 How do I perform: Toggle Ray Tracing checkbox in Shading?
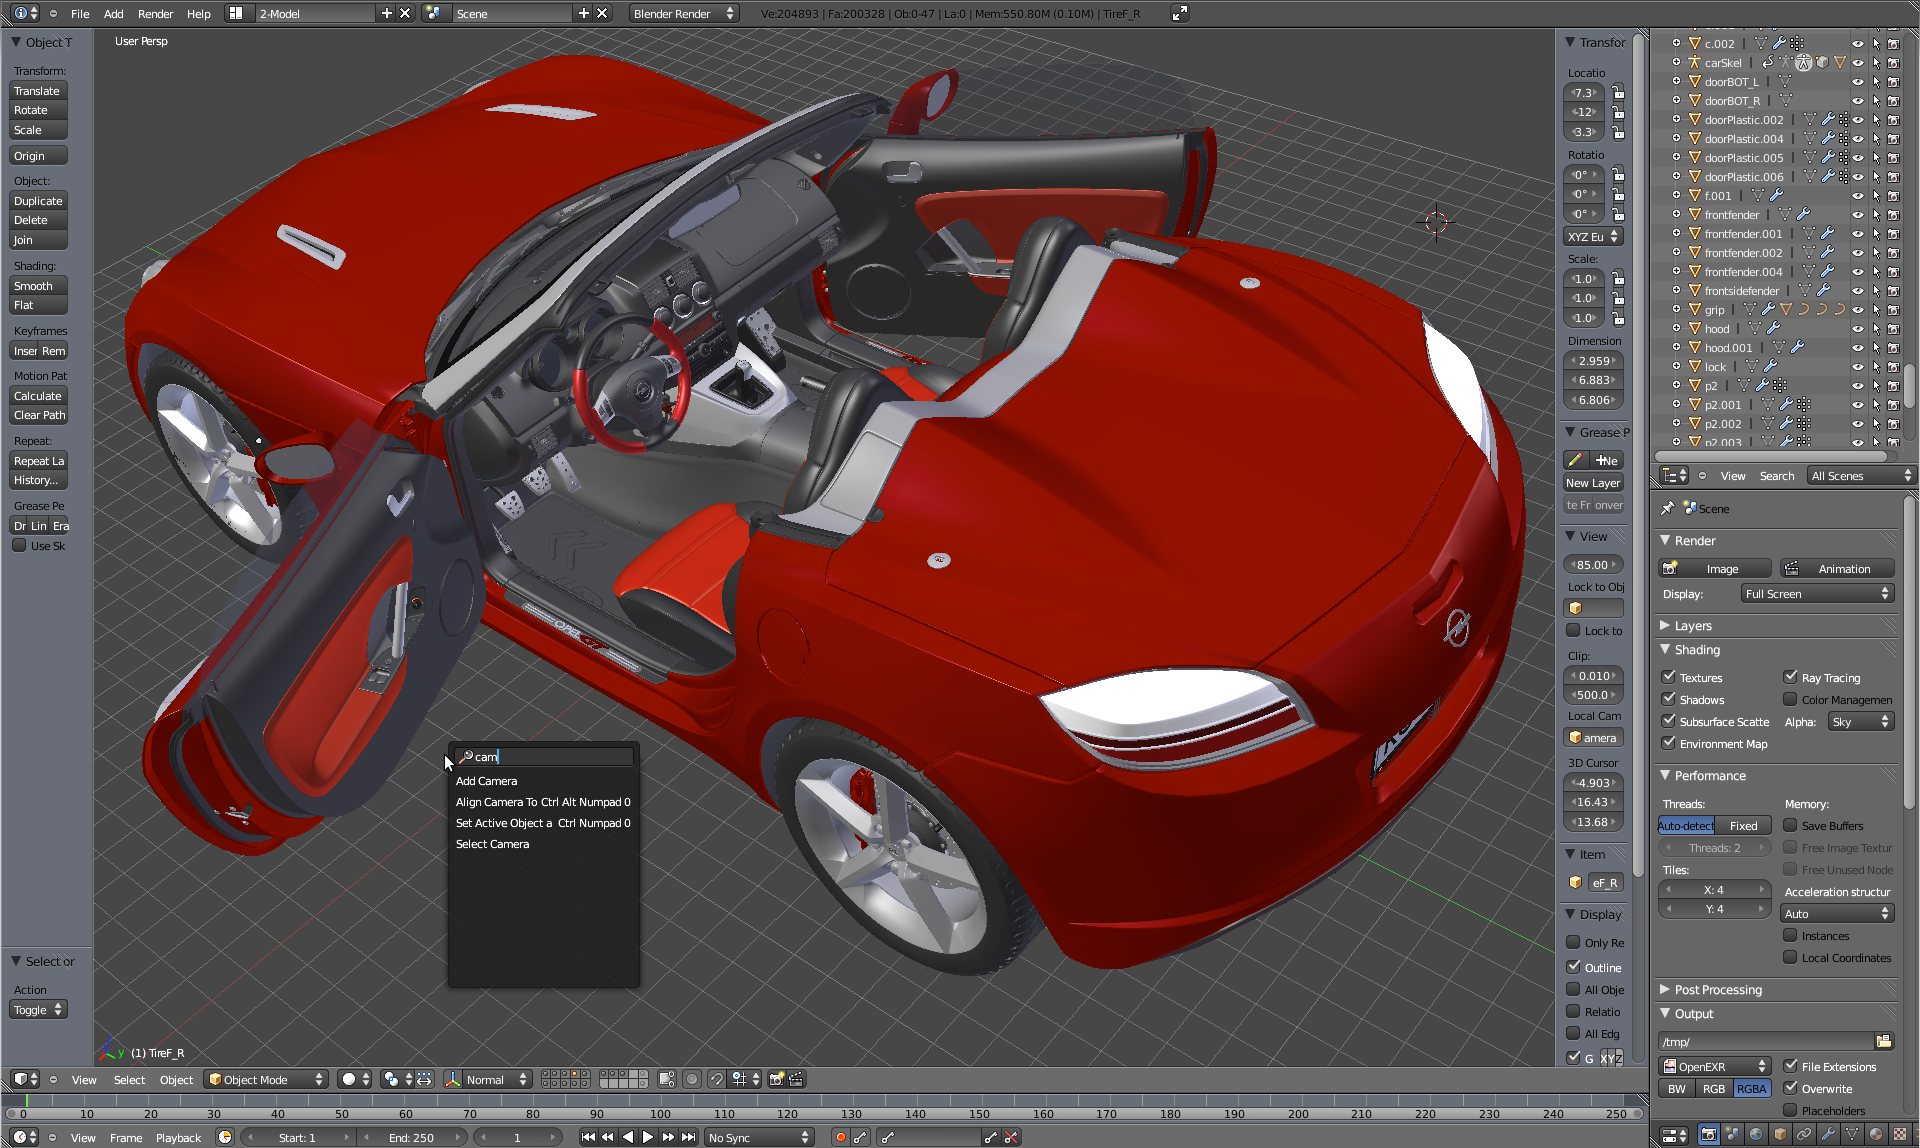1790,676
